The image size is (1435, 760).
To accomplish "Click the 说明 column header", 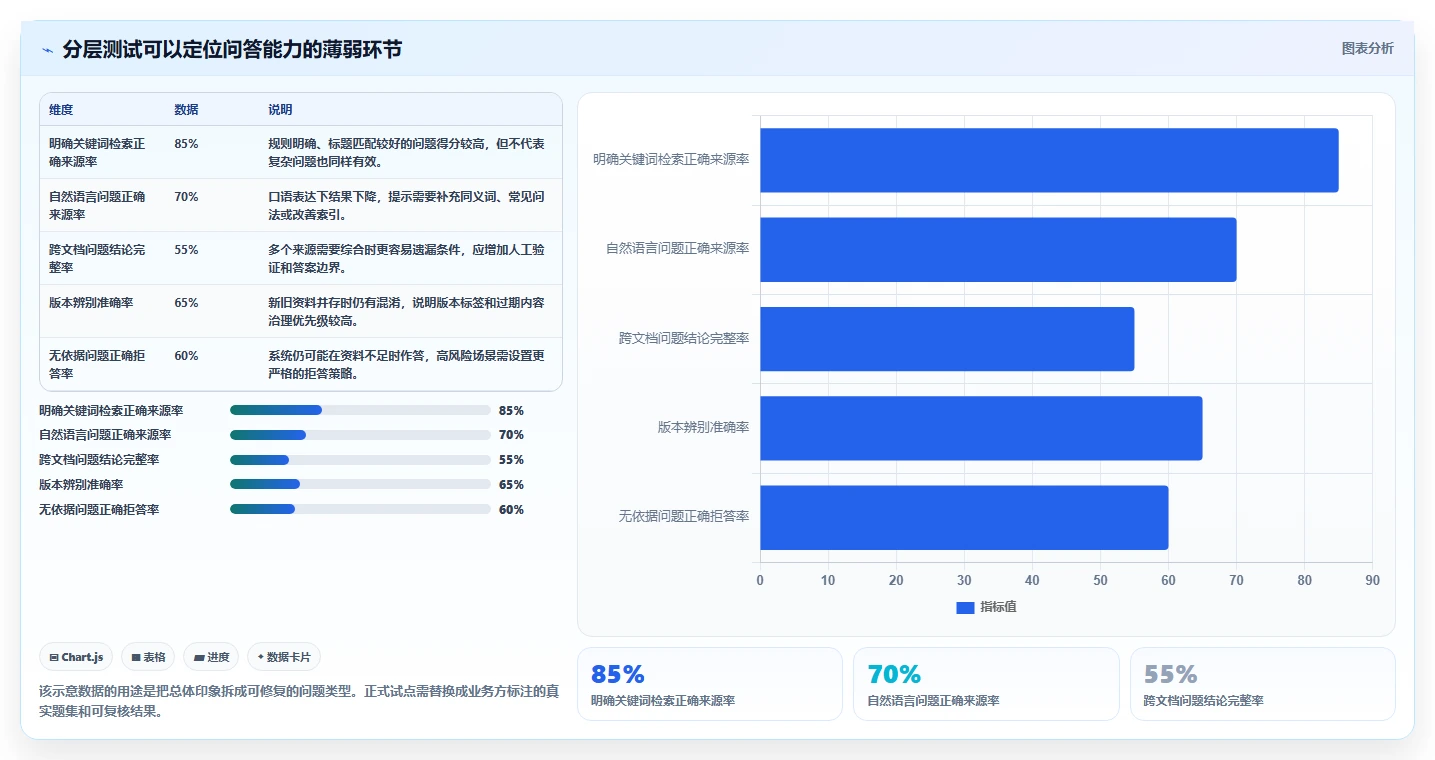I will click(x=280, y=109).
